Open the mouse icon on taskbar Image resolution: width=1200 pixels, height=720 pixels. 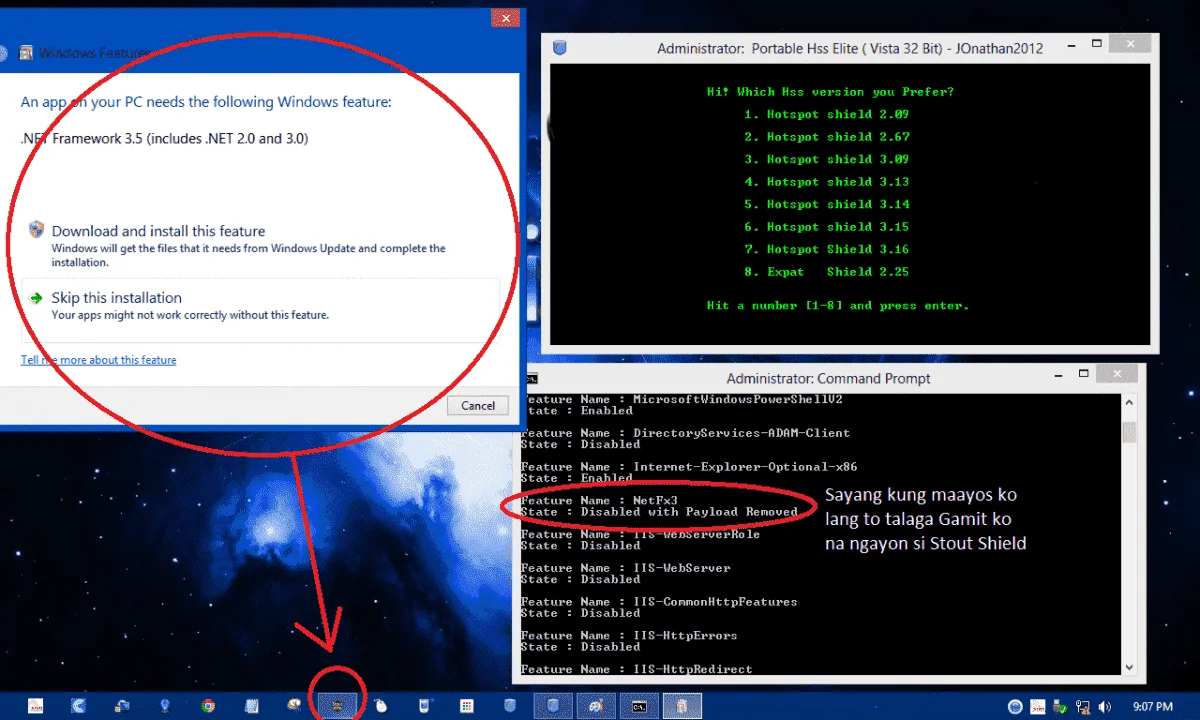click(380, 706)
